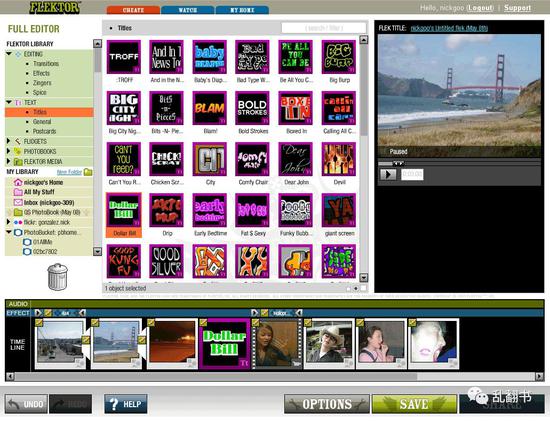Pick the Dear John title icon
The width and height of the screenshot is (550, 421).
click(x=296, y=159)
